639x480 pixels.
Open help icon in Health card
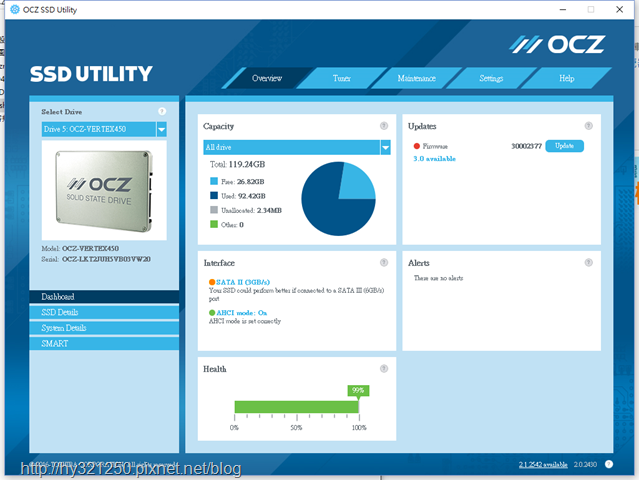pyautogui.click(x=384, y=368)
